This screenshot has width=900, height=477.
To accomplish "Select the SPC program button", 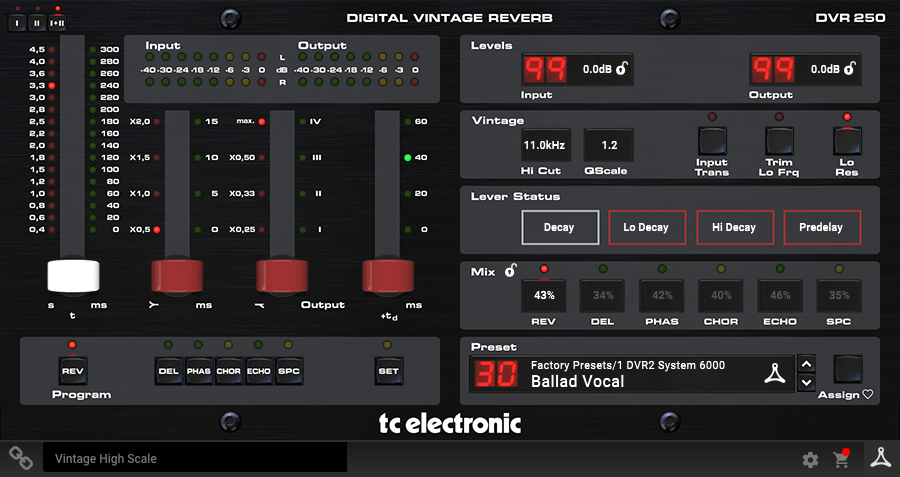I will 289,371.
